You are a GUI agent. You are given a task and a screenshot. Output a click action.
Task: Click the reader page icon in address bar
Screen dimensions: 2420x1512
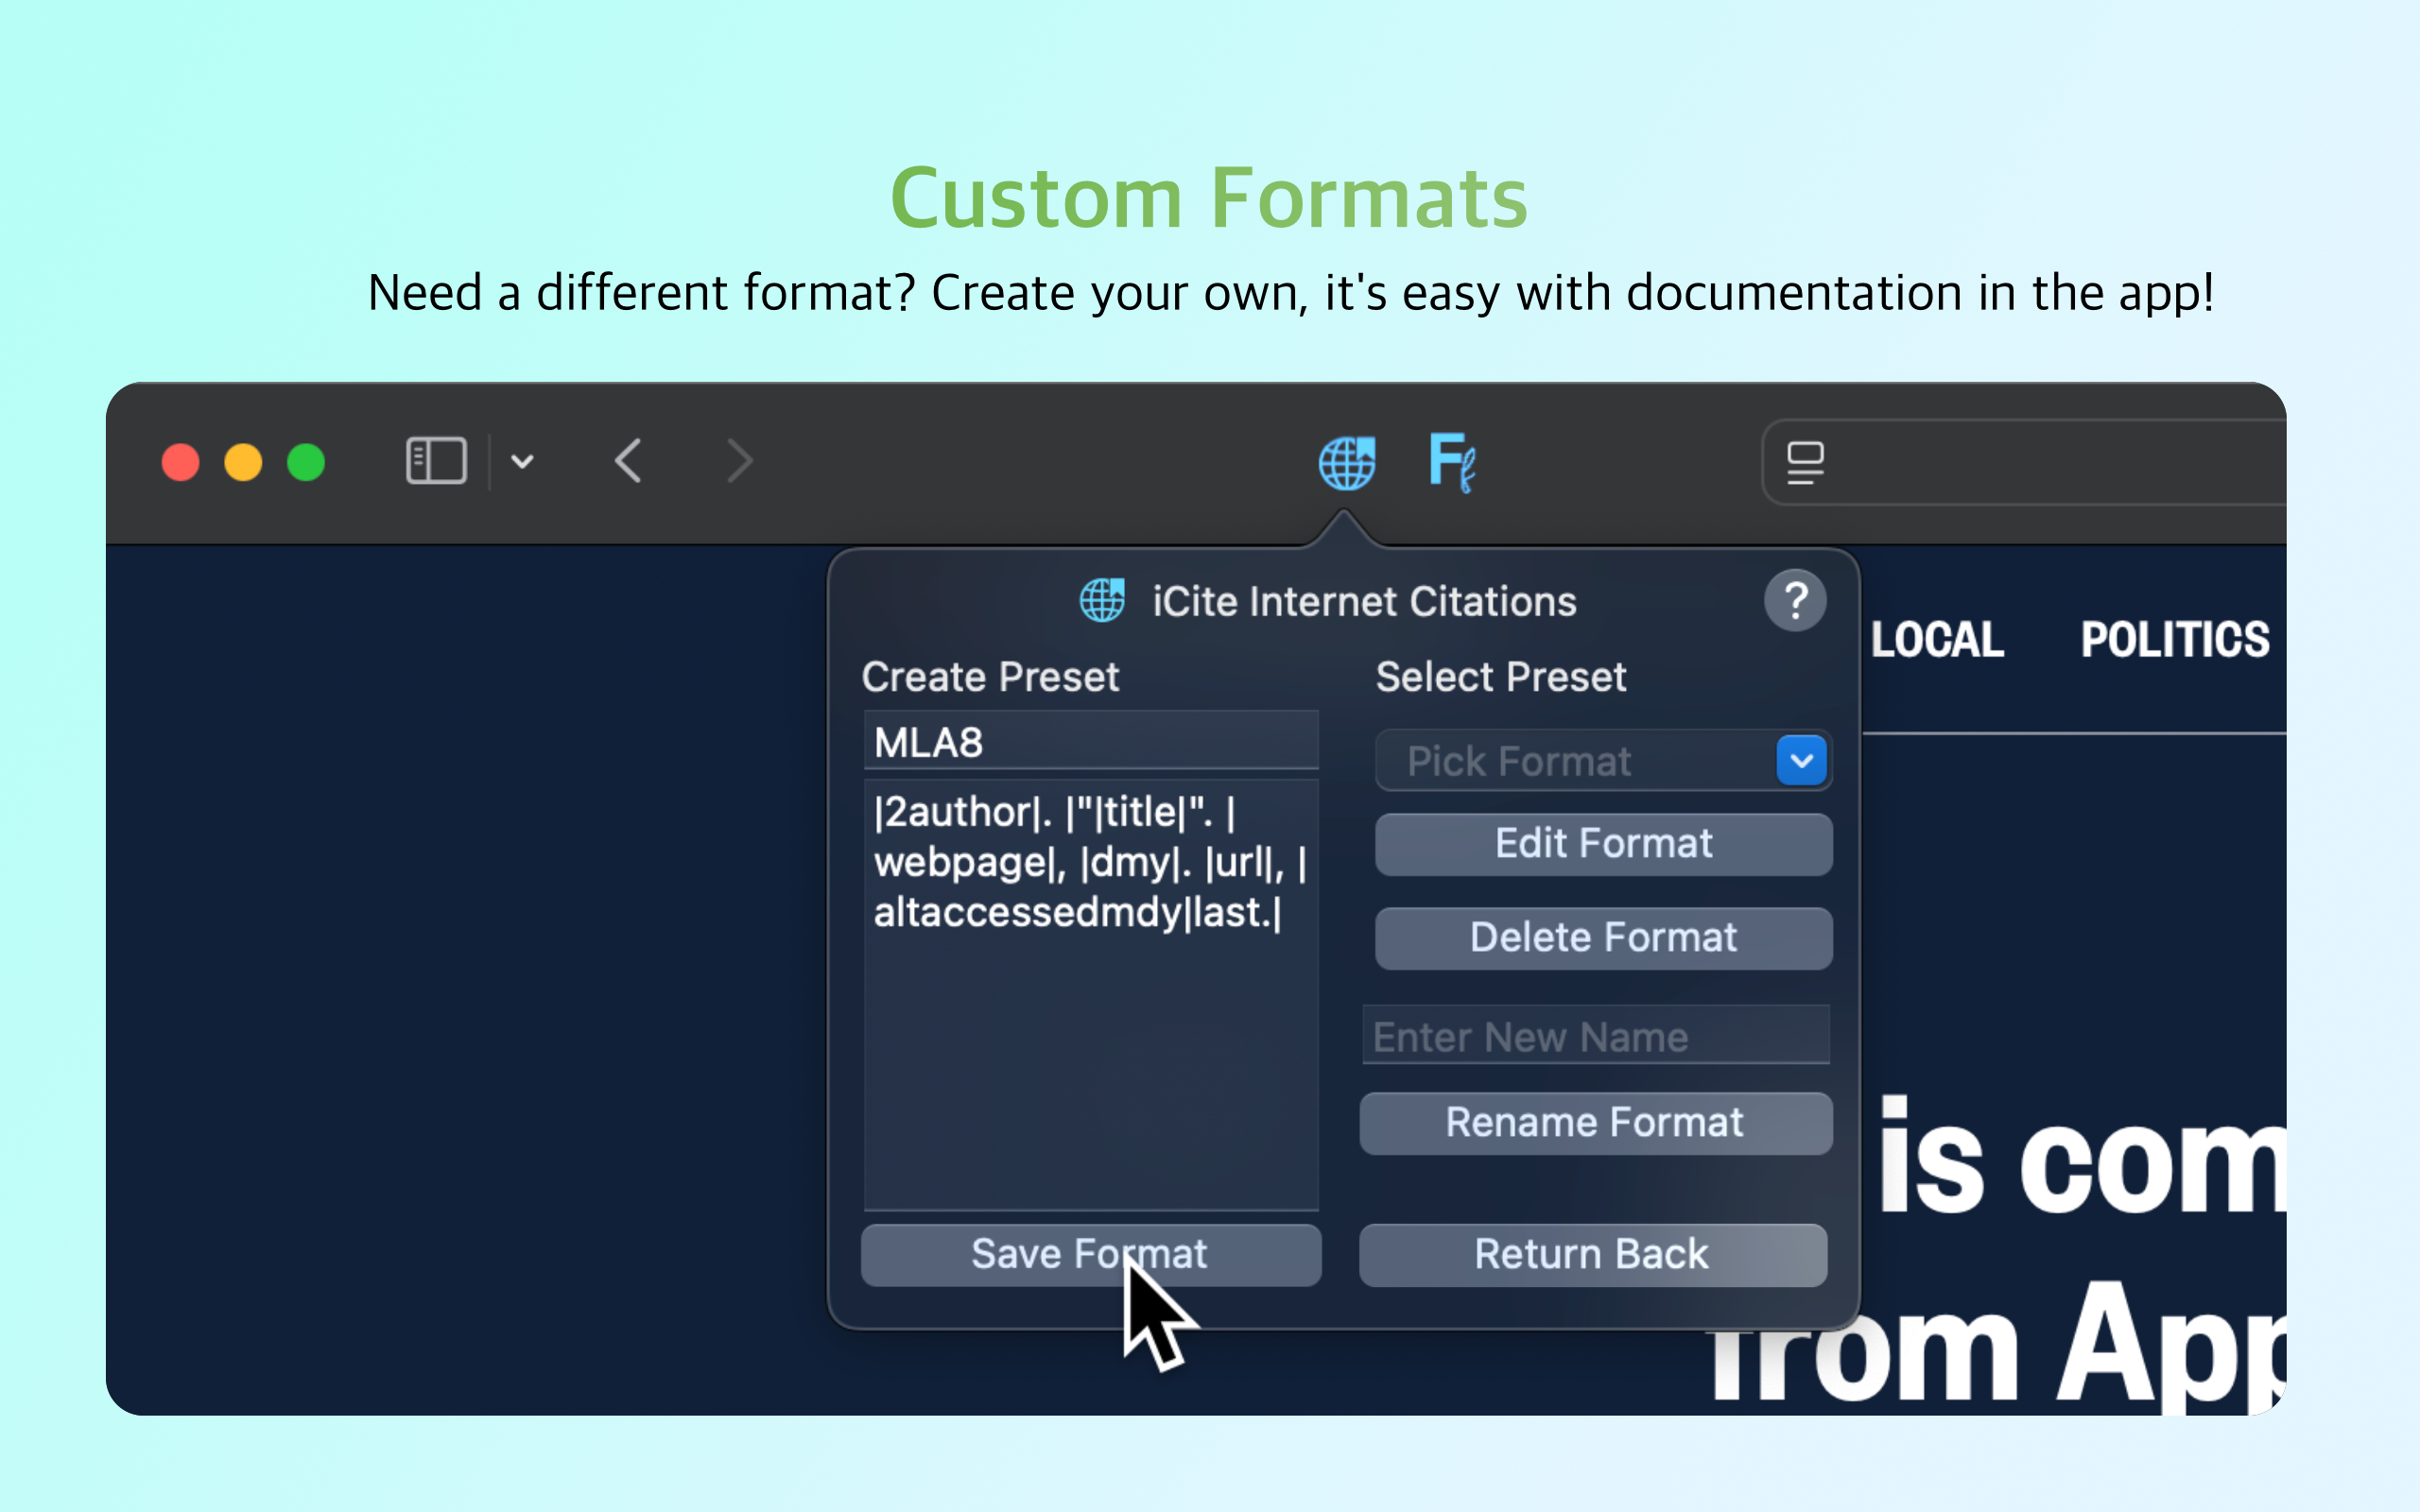[1805, 463]
